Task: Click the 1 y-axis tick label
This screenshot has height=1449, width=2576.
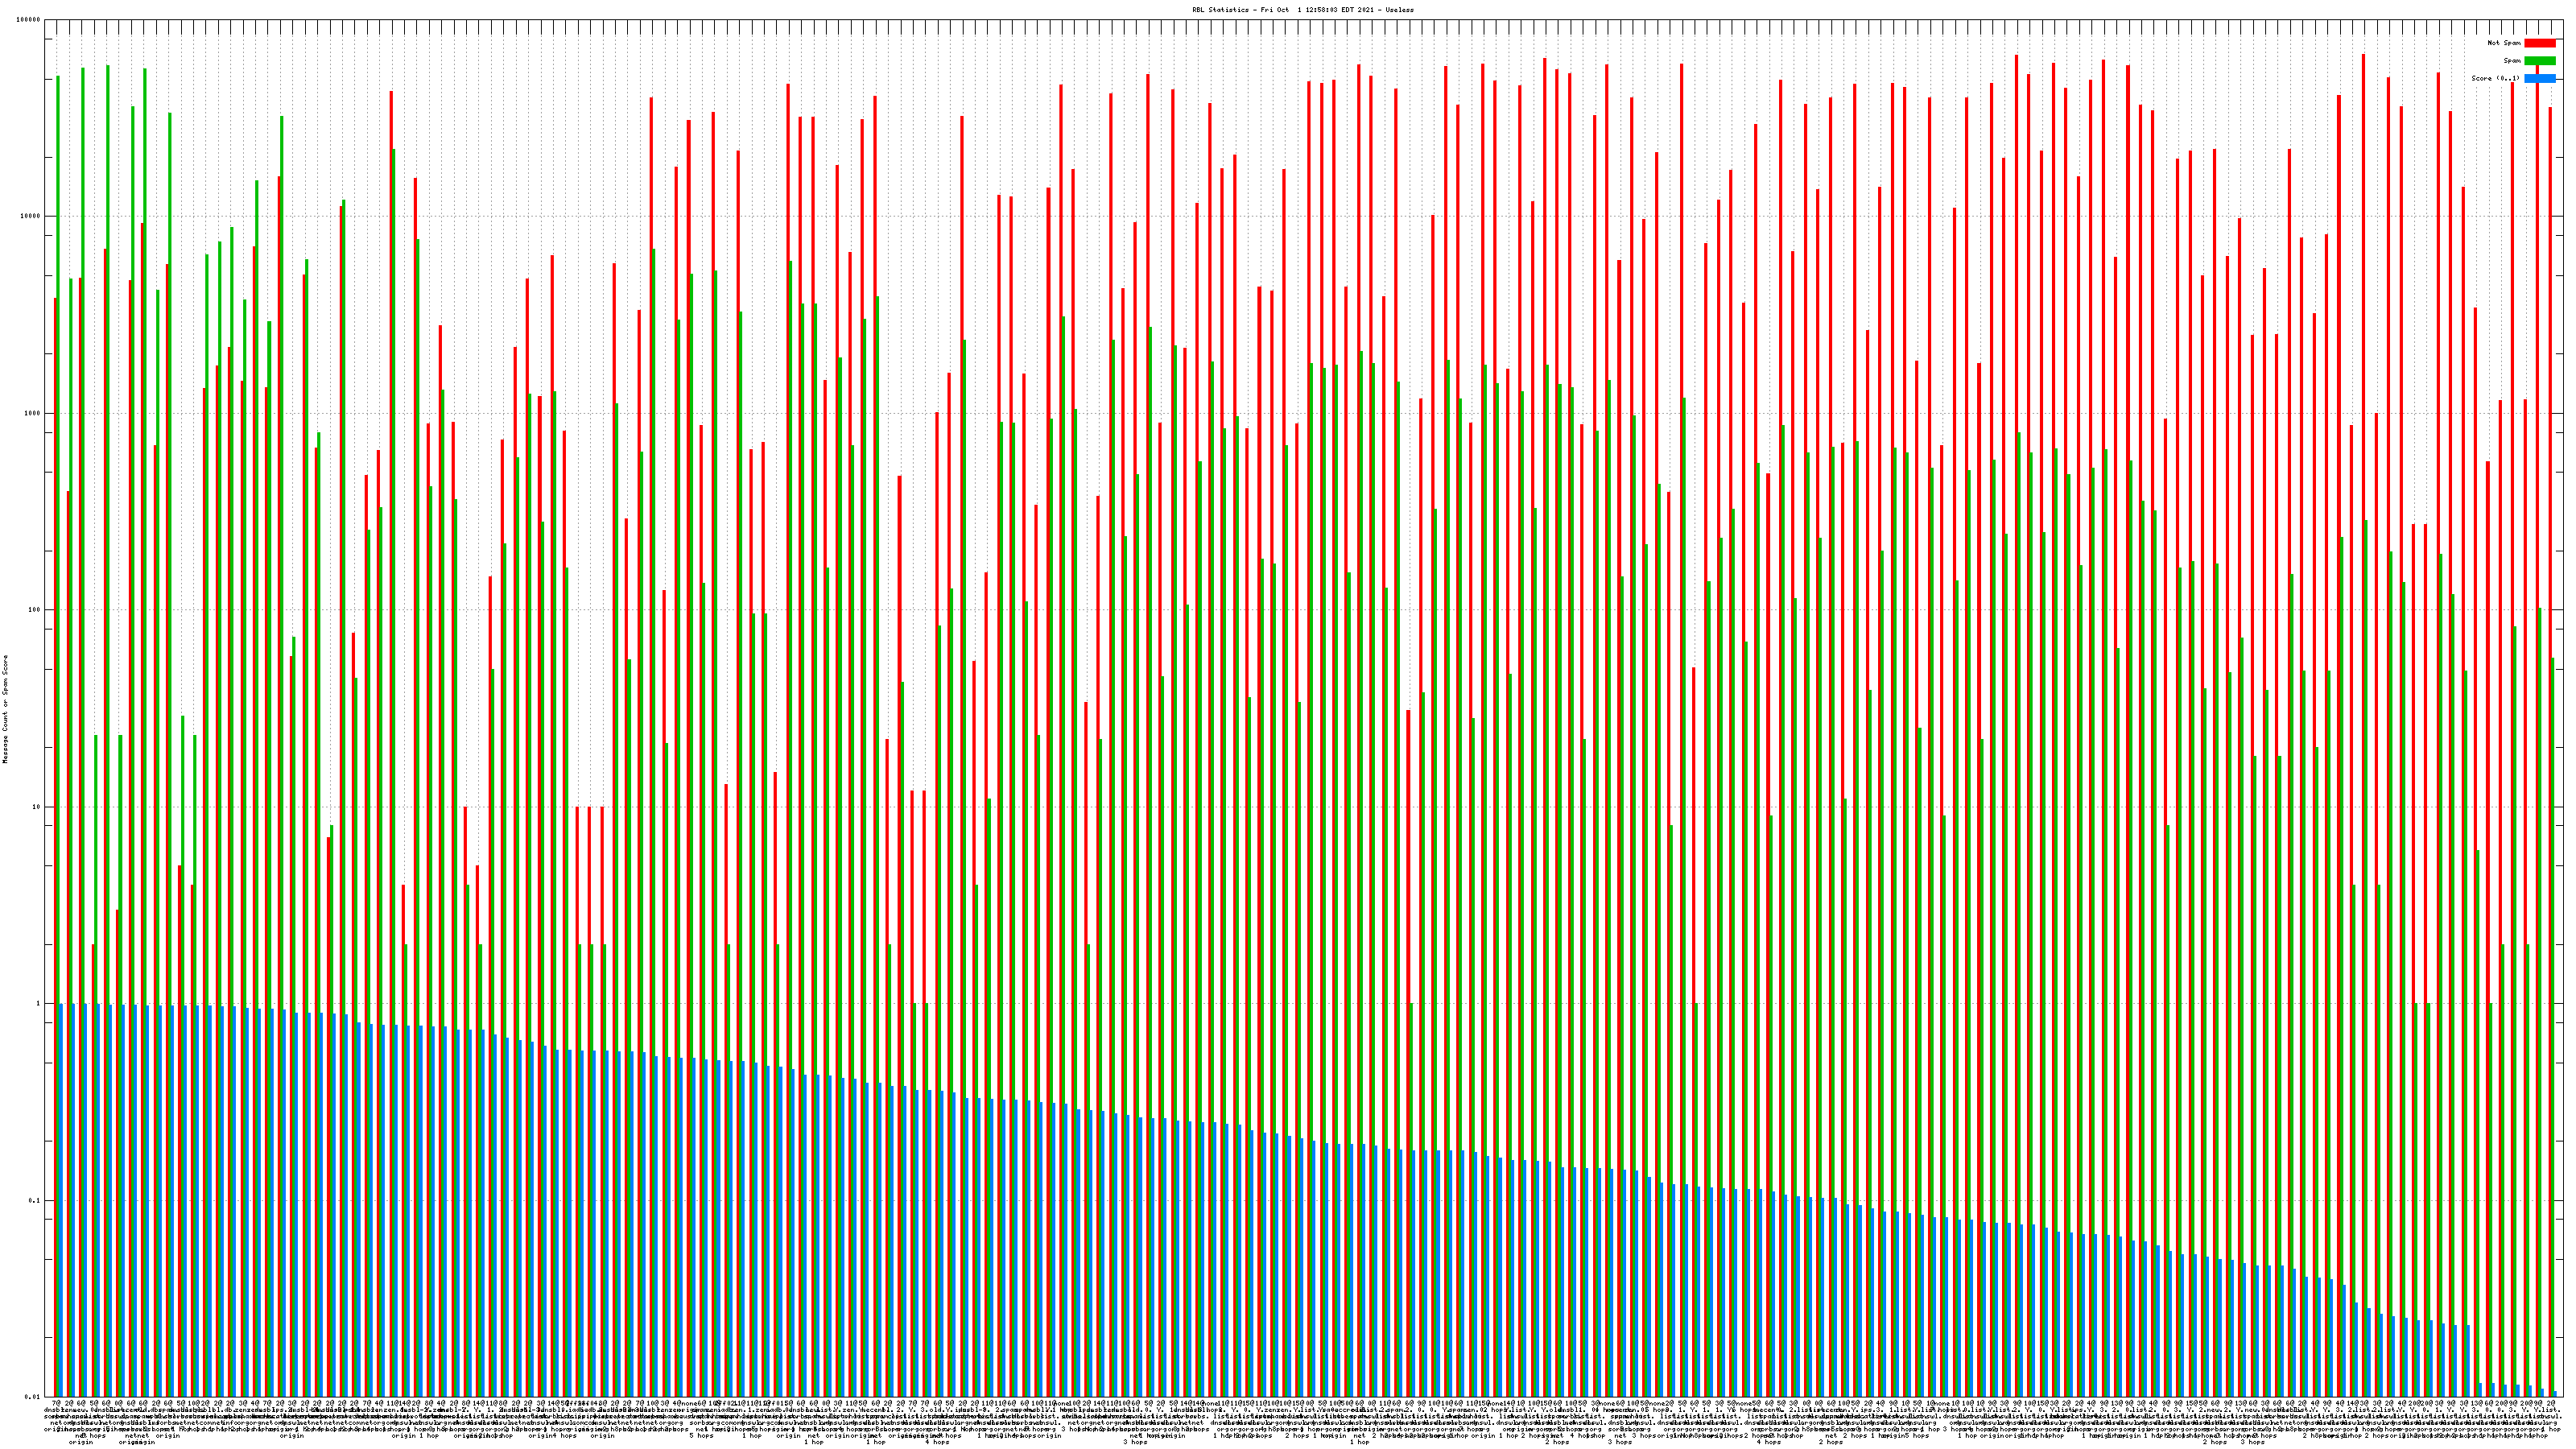Action: point(39,1003)
